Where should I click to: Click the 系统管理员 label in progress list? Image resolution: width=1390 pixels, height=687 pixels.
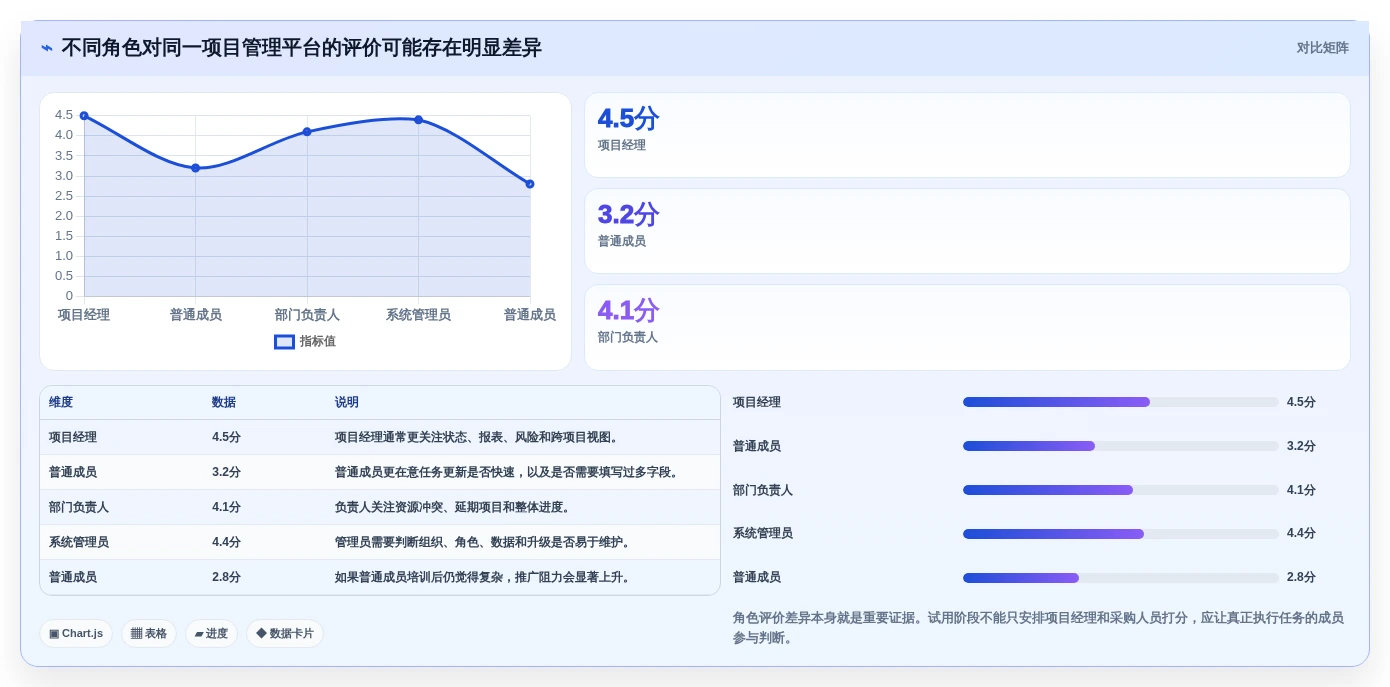pyautogui.click(x=763, y=534)
